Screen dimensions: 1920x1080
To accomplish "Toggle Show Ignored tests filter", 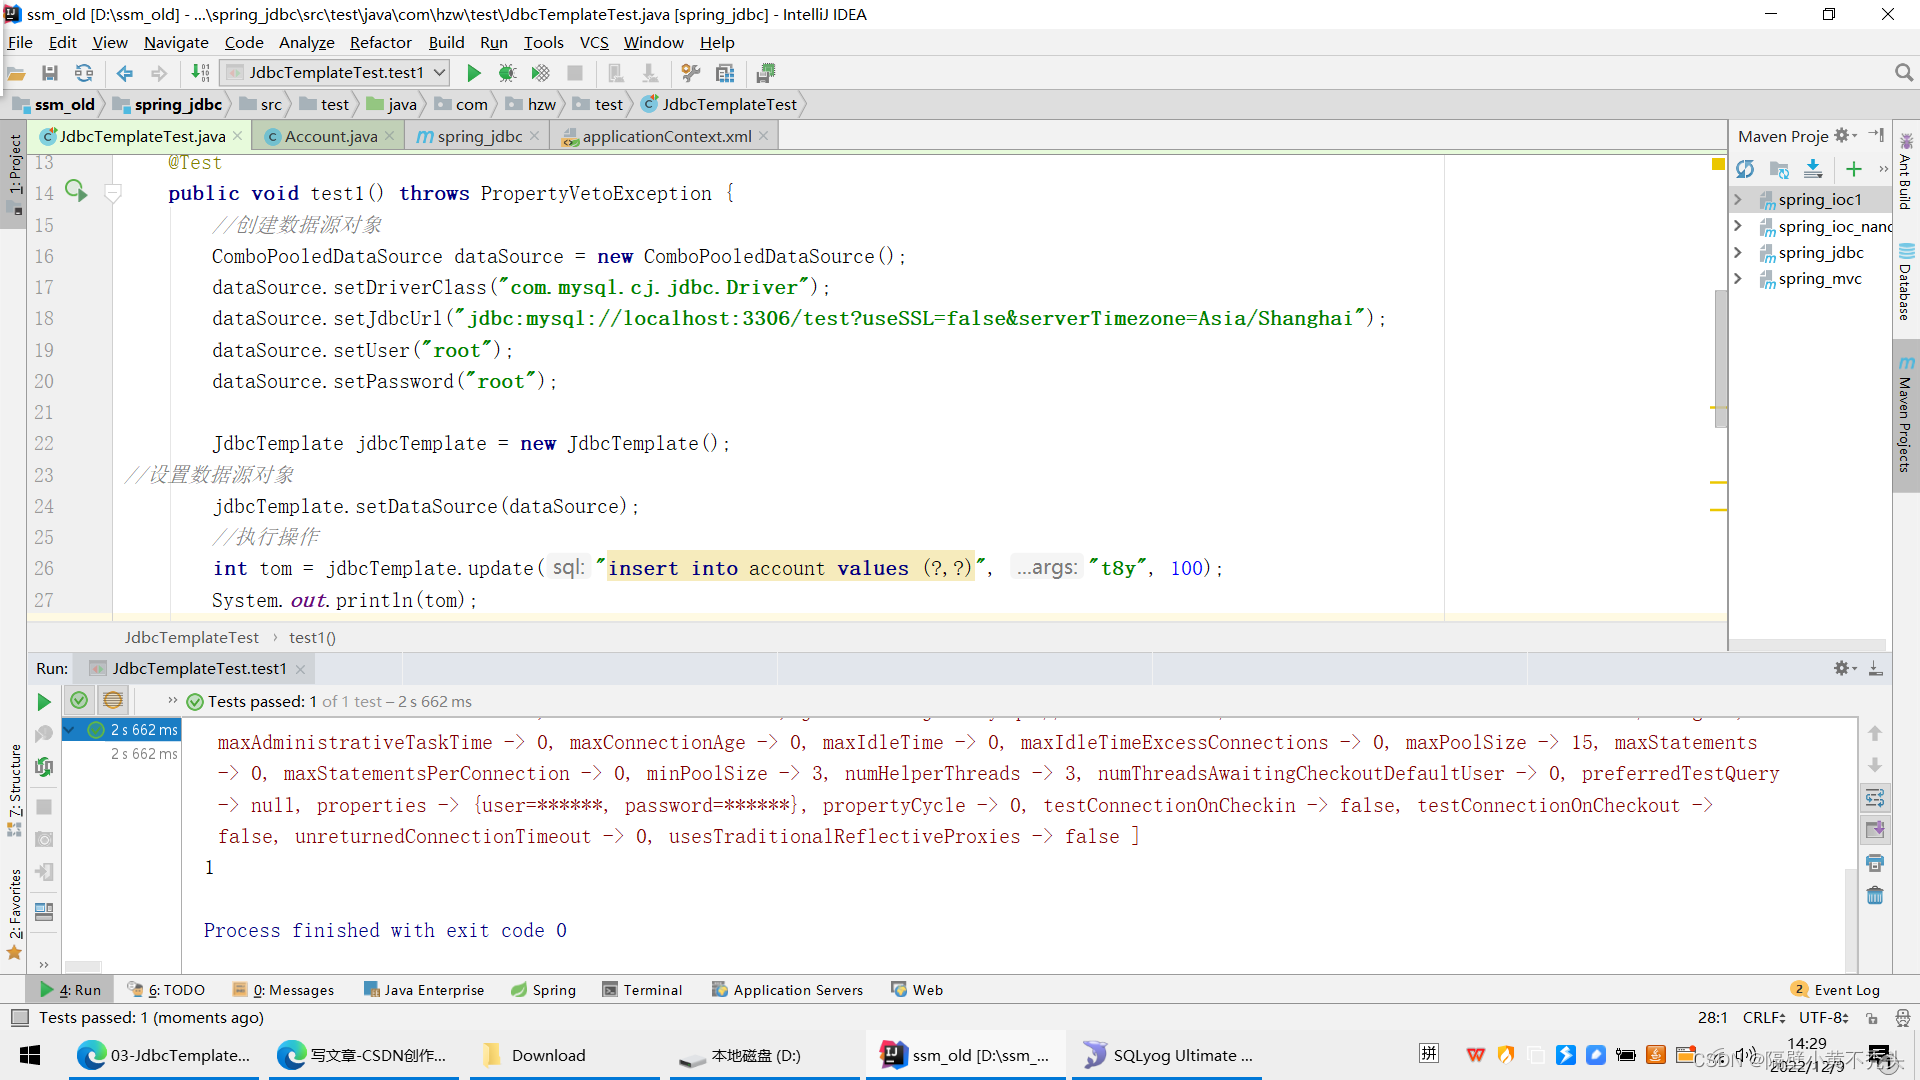I will (x=113, y=700).
